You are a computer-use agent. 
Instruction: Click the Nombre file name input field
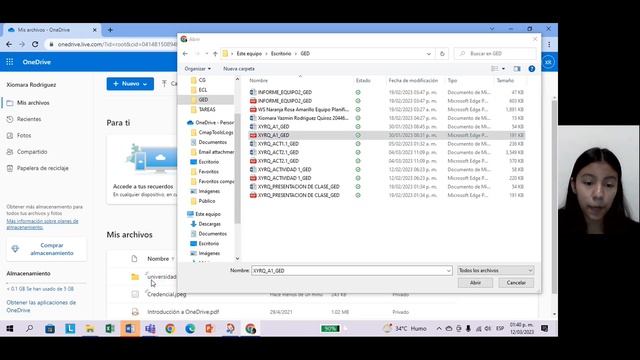(351, 271)
